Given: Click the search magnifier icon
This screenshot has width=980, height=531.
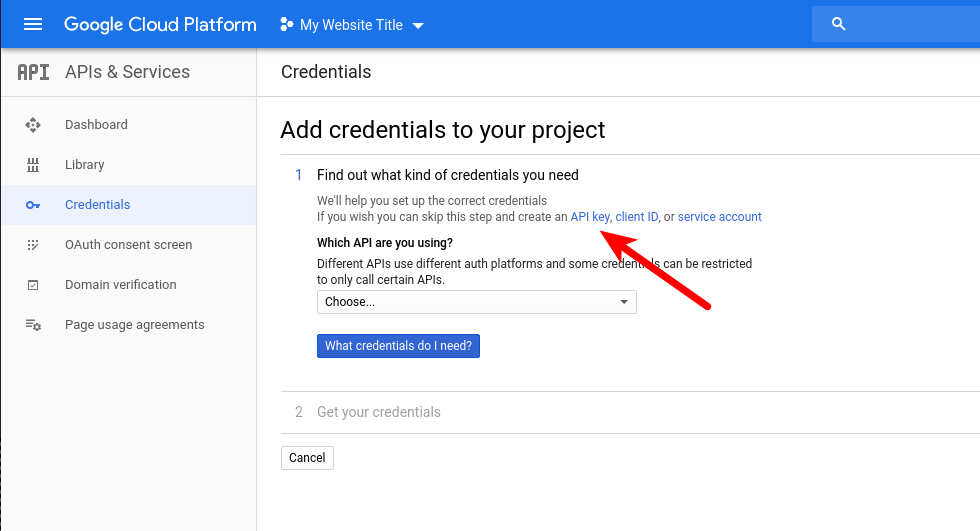Looking at the screenshot, I should pyautogui.click(x=838, y=24).
